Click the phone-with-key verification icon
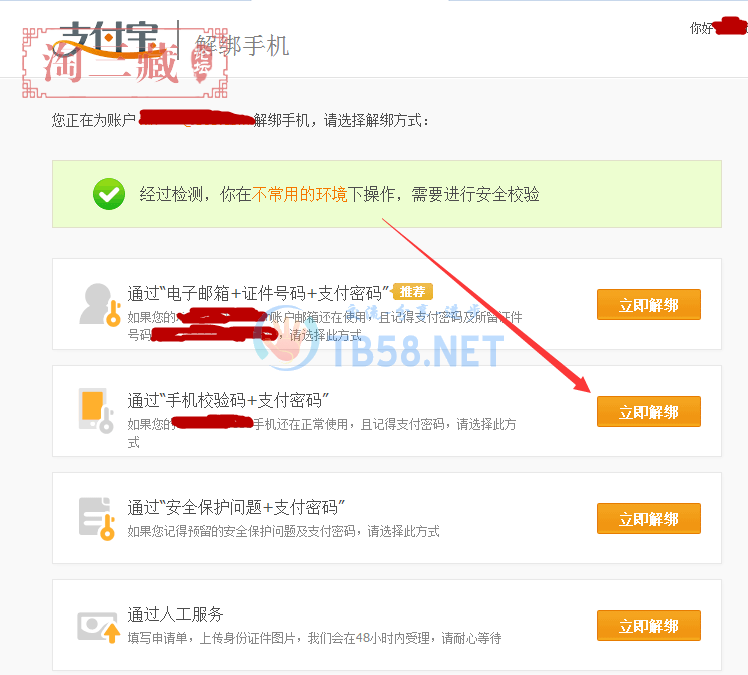This screenshot has height=675, width=748. (x=96, y=411)
